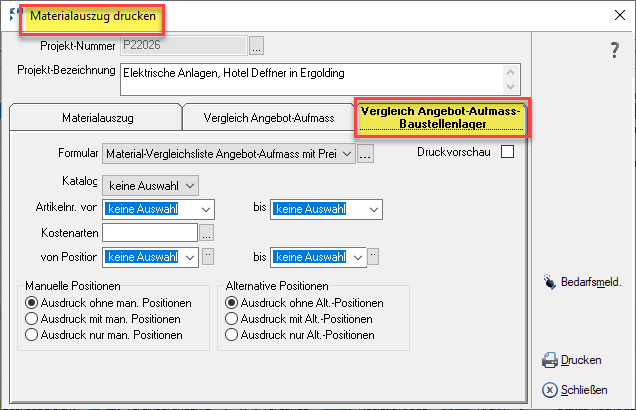
Task: Click the Drucken printer icon
Action: point(549,360)
